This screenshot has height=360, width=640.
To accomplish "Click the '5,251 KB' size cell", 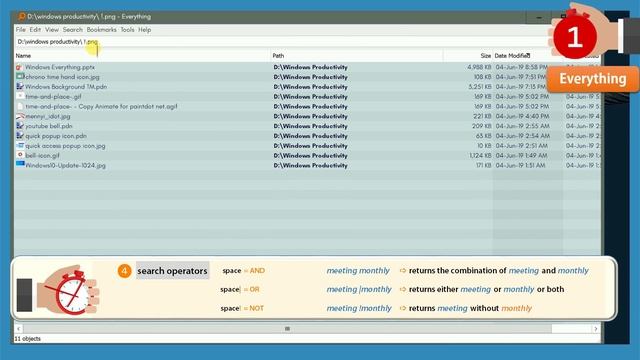I will 480,87.
